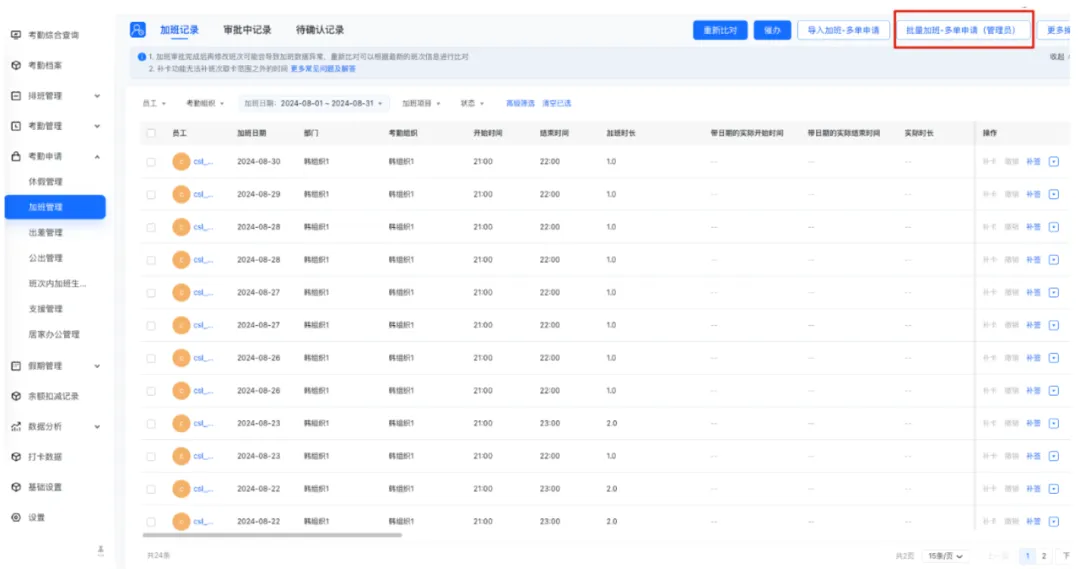Click 补签 in the 2024-08-30 row
The height and width of the screenshot is (569, 1080).
(1033, 162)
